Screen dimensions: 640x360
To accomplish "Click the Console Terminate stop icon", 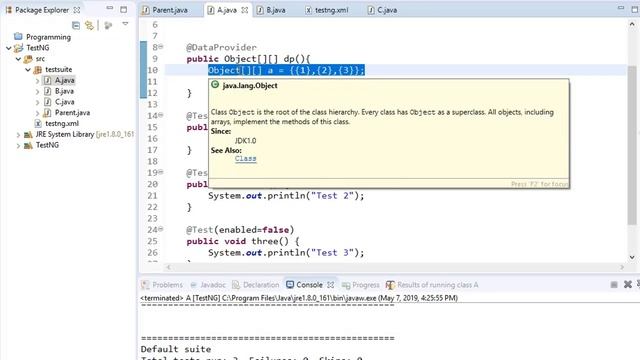I will pos(614,284).
